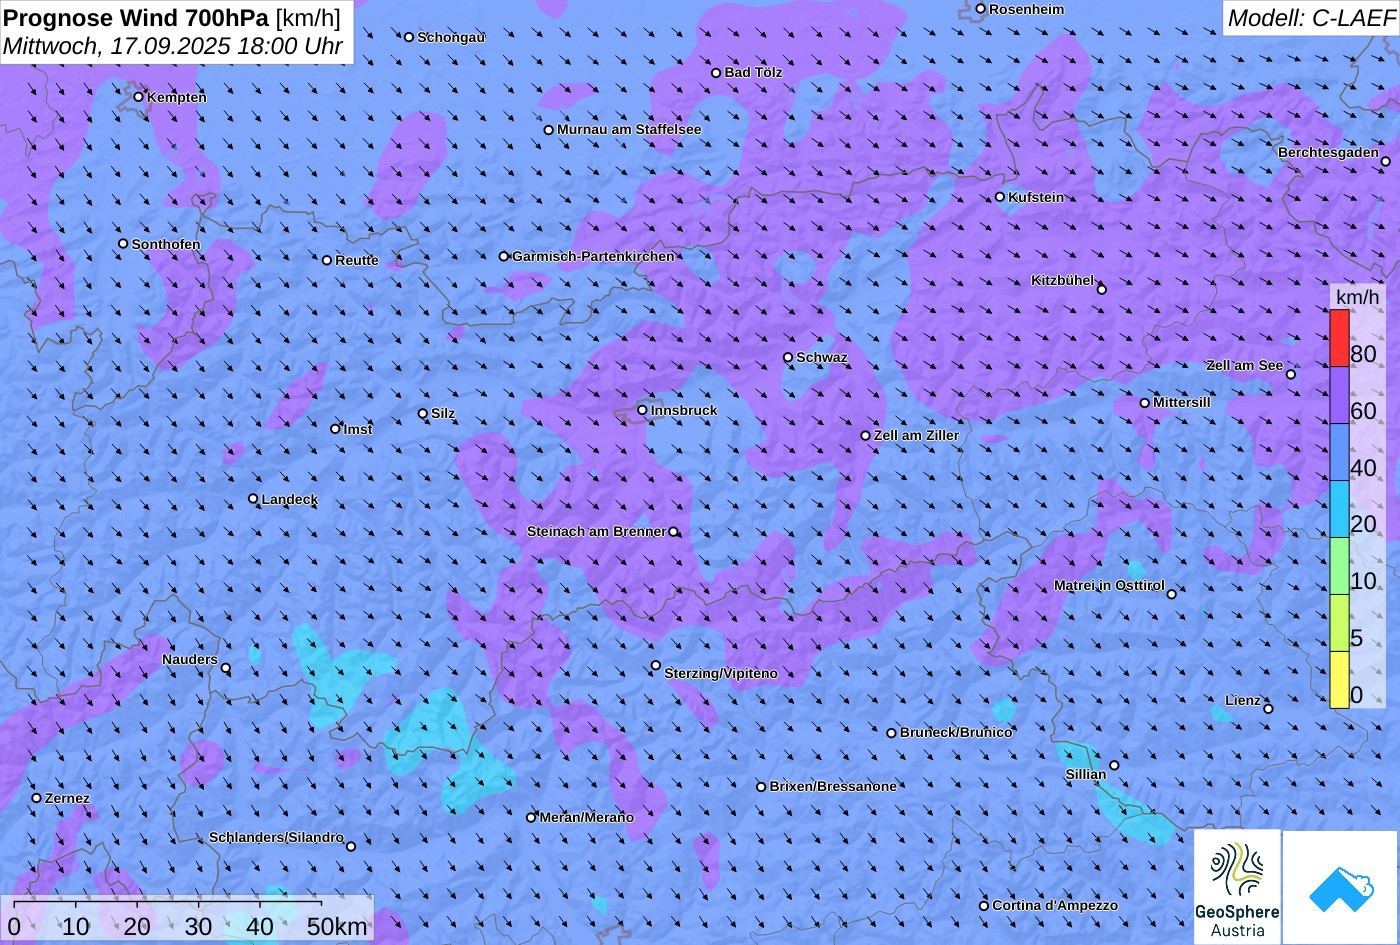1400x945 pixels.
Task: Click the Rosenheim location marker
Action: click(981, 9)
